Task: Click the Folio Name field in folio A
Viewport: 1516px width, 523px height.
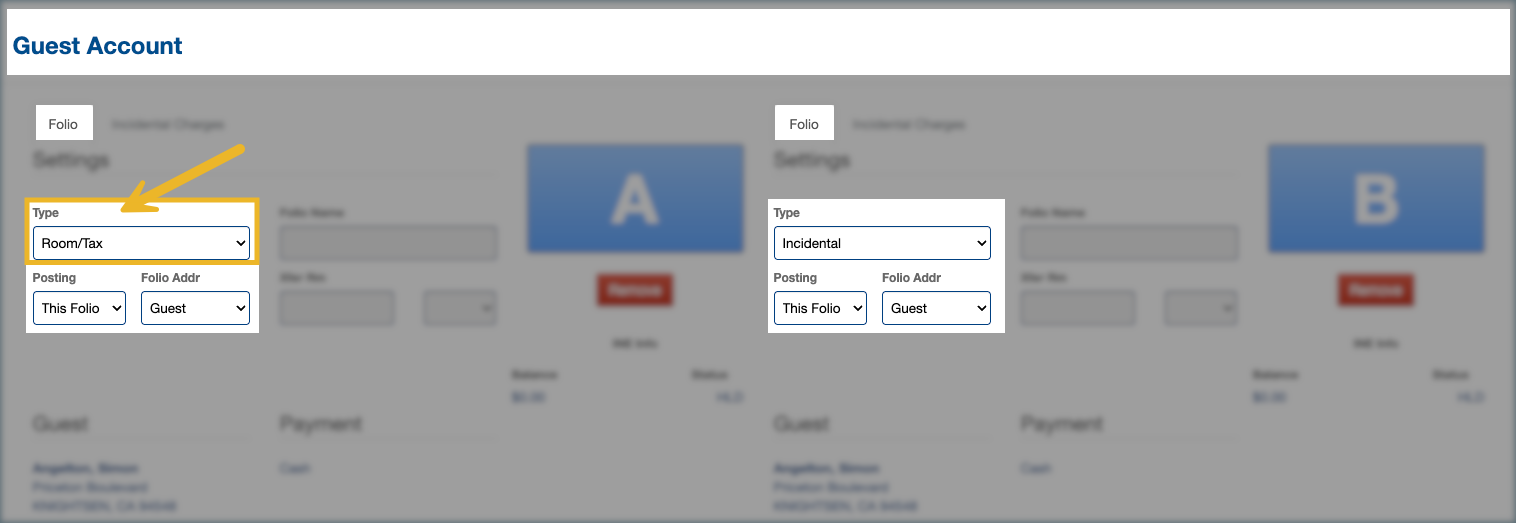Action: (x=388, y=243)
